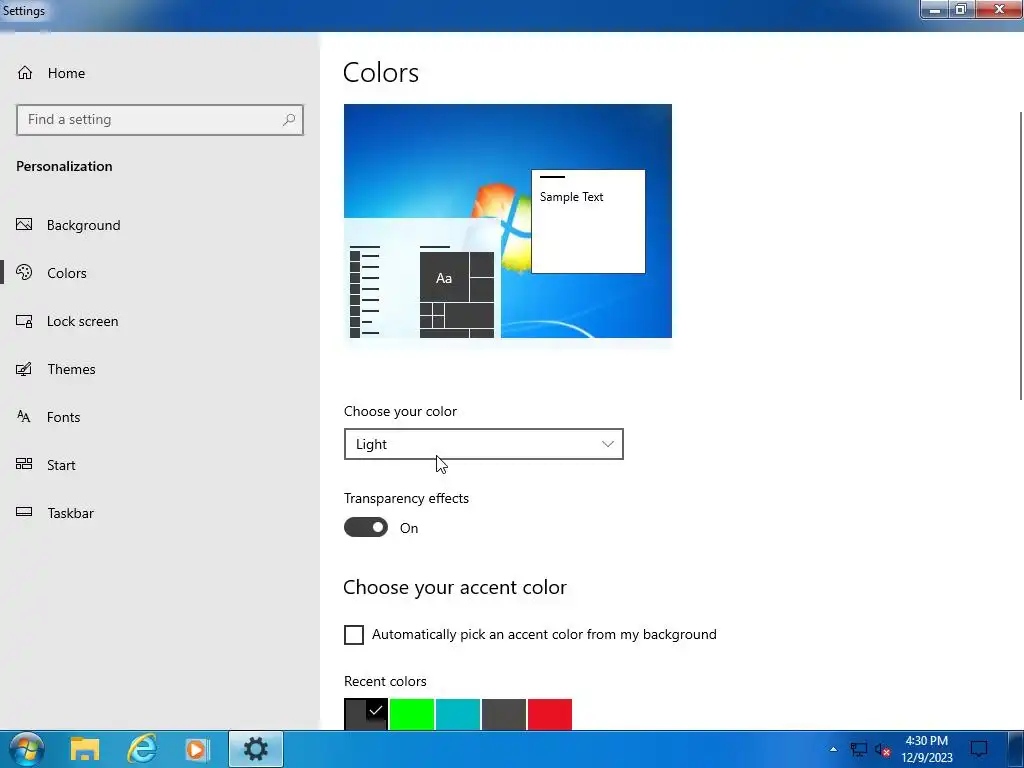This screenshot has height=768, width=1024.
Task: Click the Sample Text preview window
Action: tap(588, 221)
